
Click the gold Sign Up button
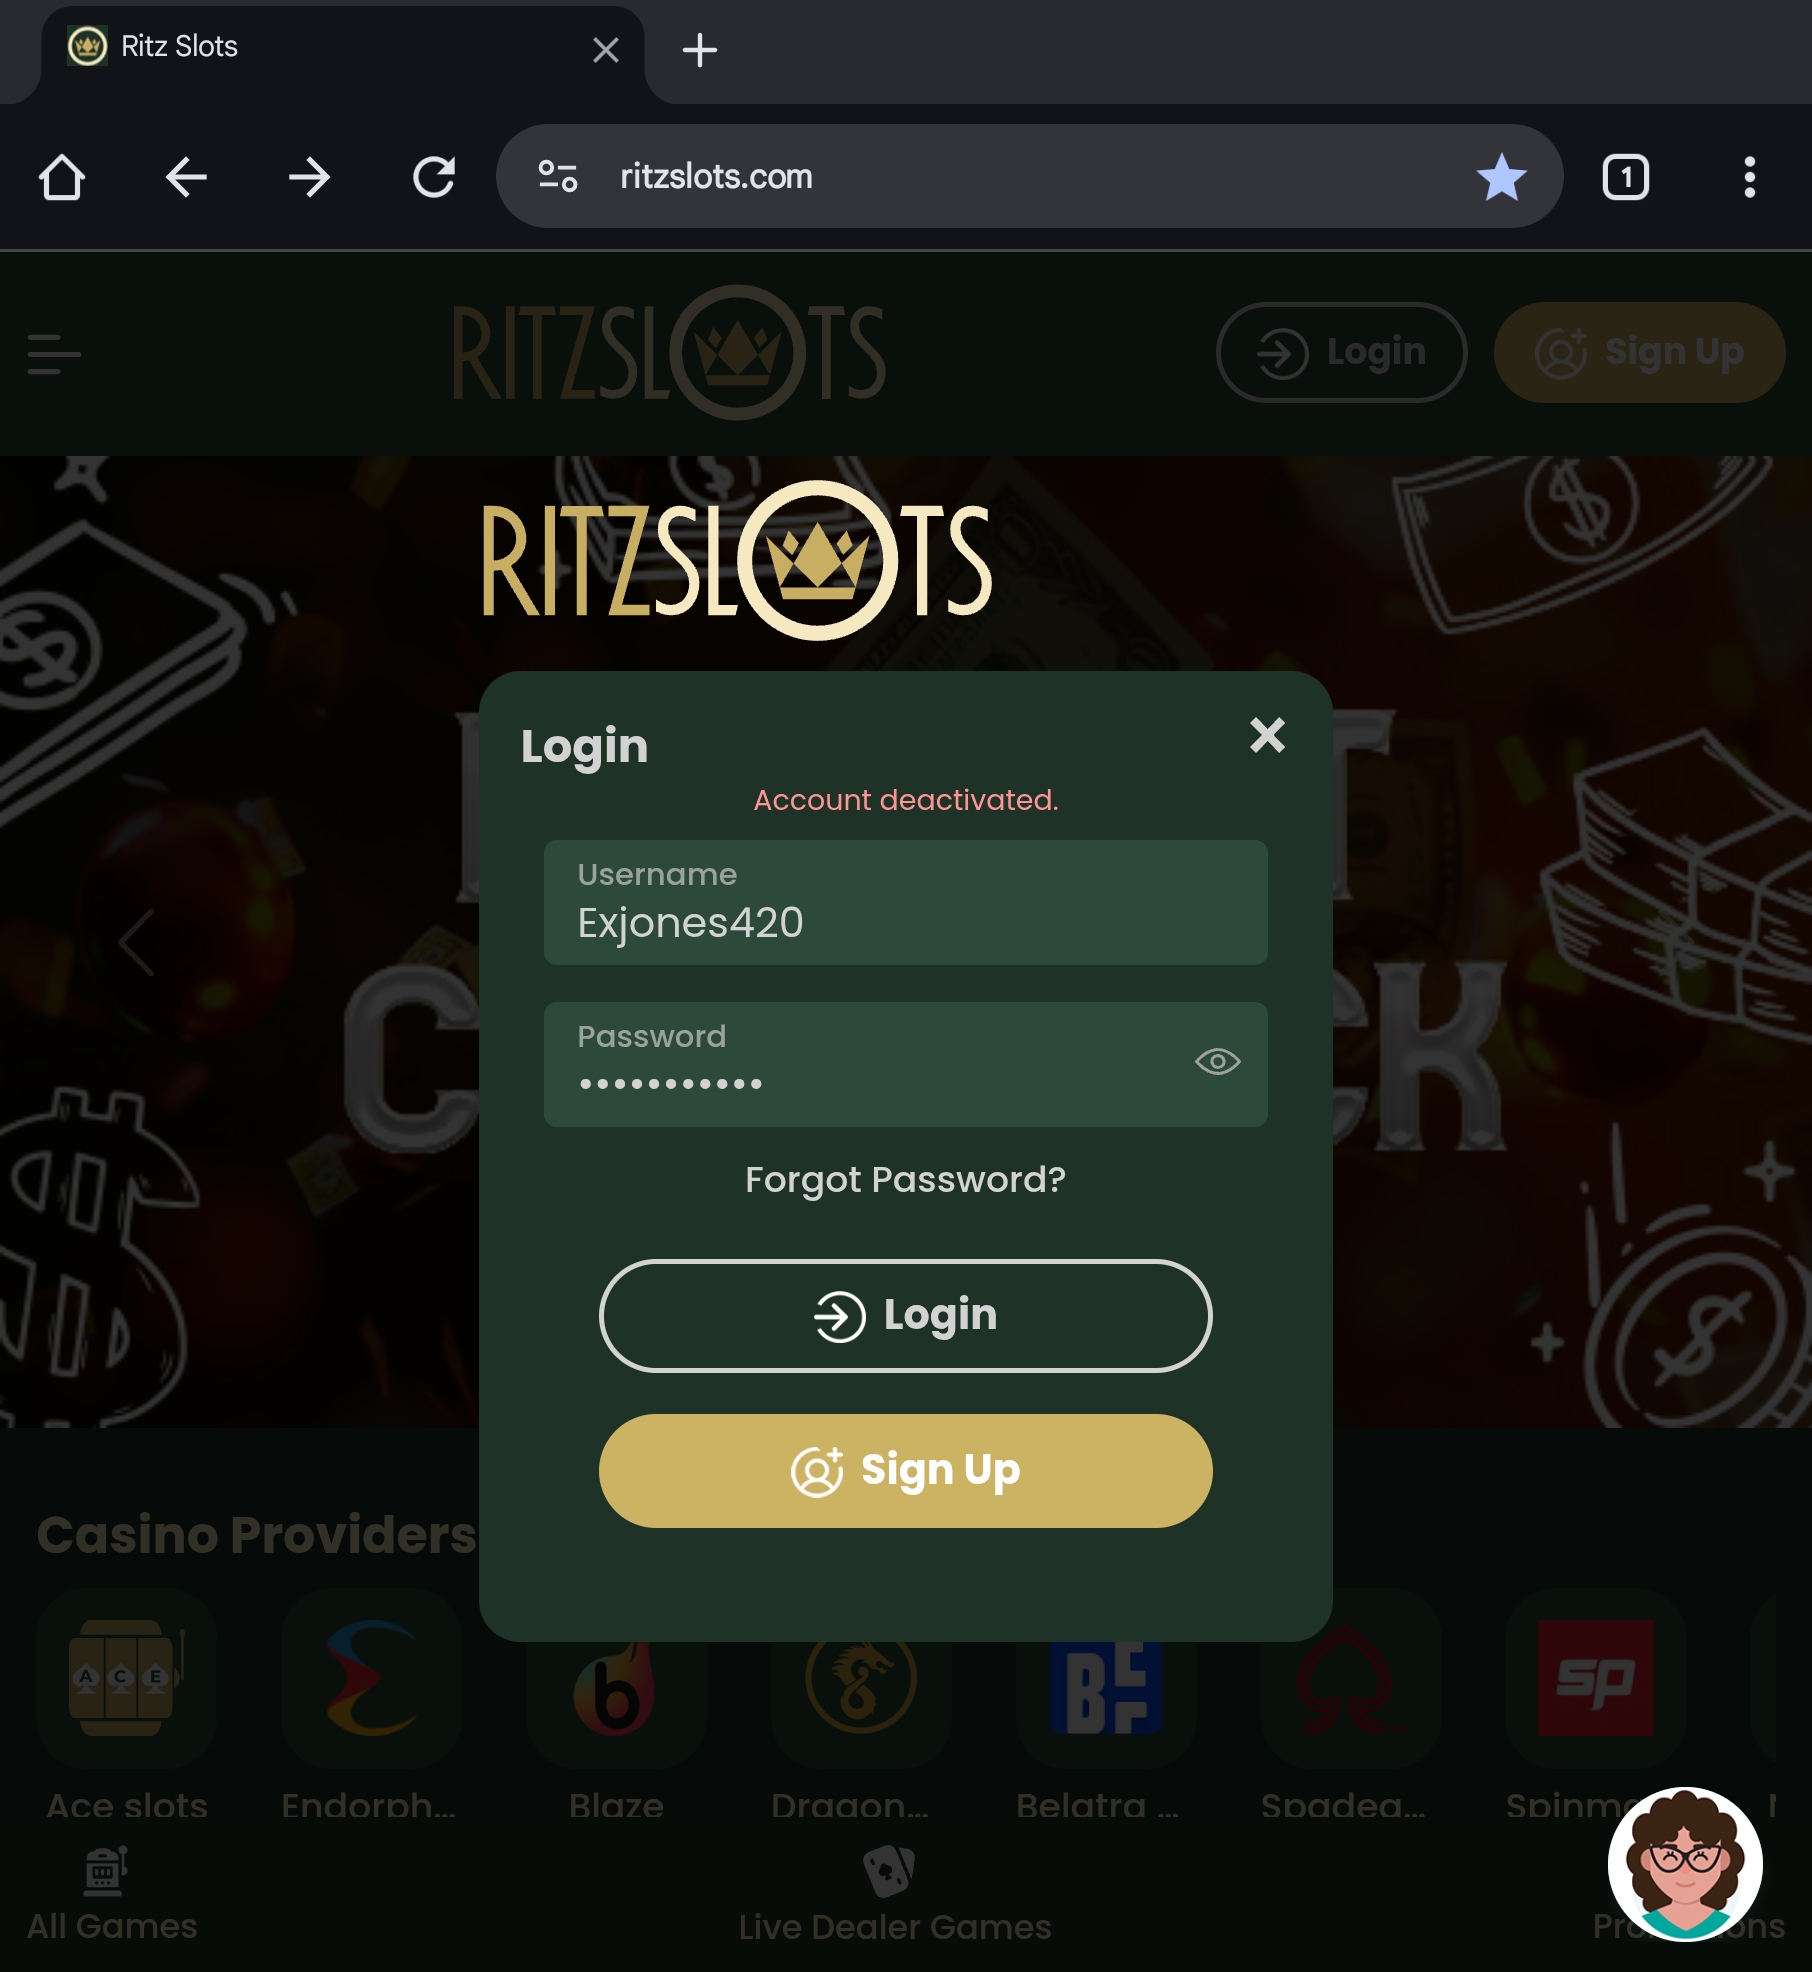pyautogui.click(x=906, y=1470)
